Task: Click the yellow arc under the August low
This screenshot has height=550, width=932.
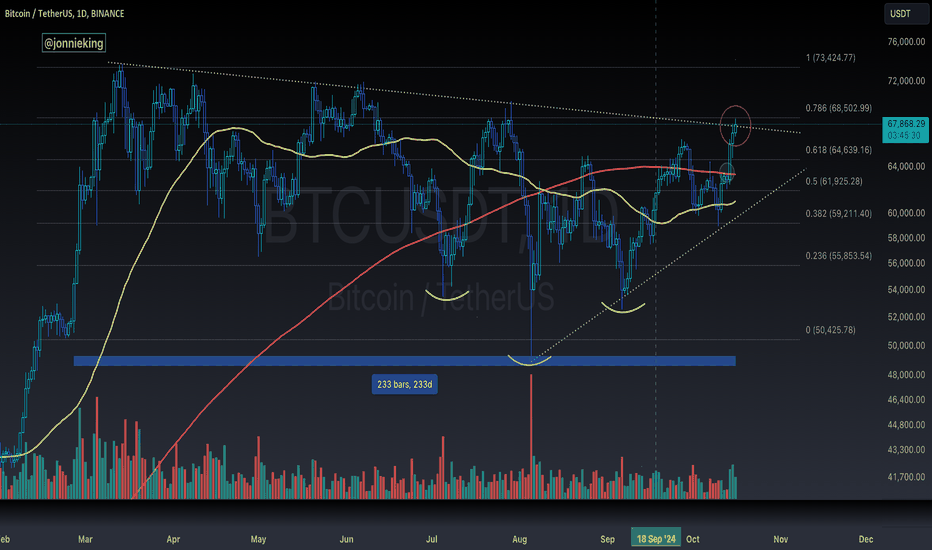Action: click(530, 360)
